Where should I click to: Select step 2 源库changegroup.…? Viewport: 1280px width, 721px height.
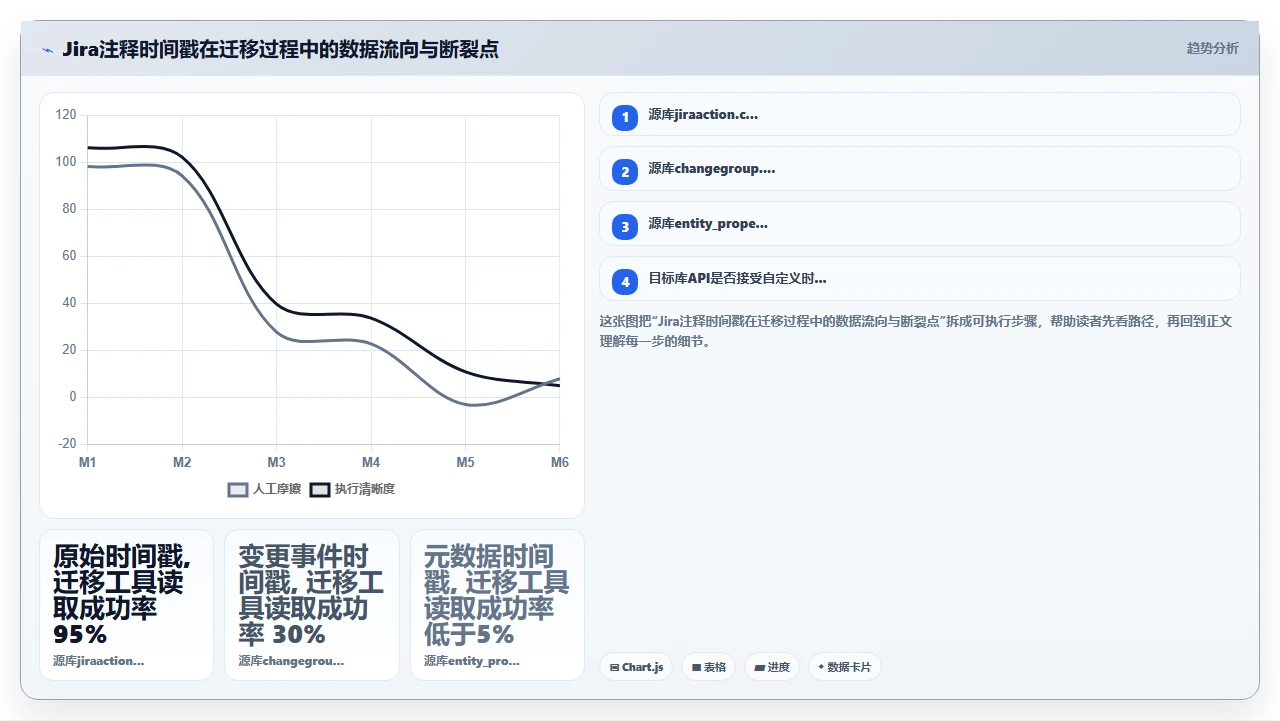point(919,169)
